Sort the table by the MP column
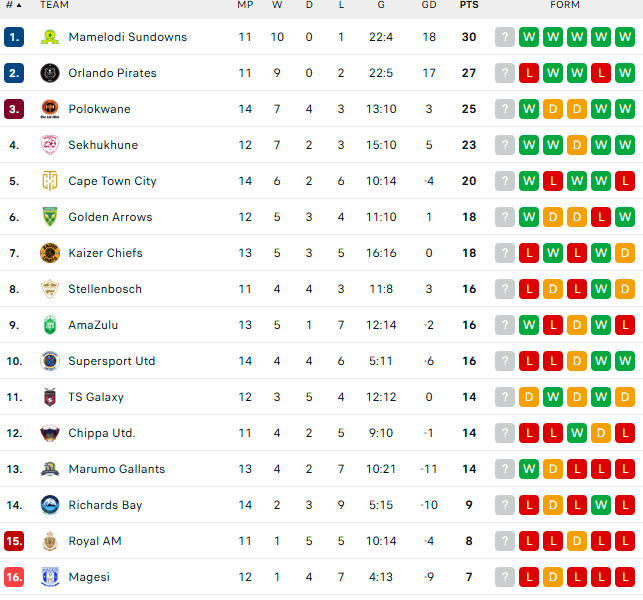 [245, 5]
